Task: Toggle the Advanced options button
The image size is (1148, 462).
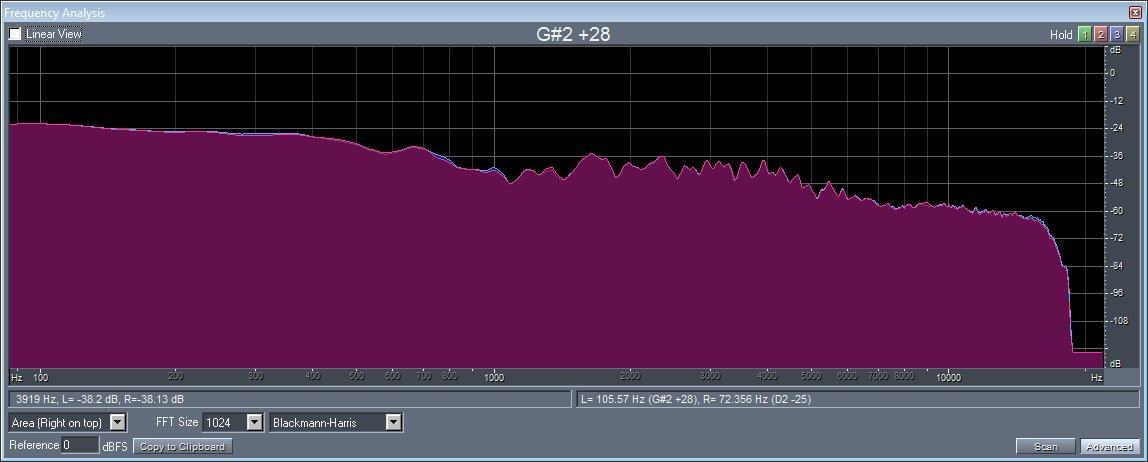Action: pyautogui.click(x=1109, y=446)
